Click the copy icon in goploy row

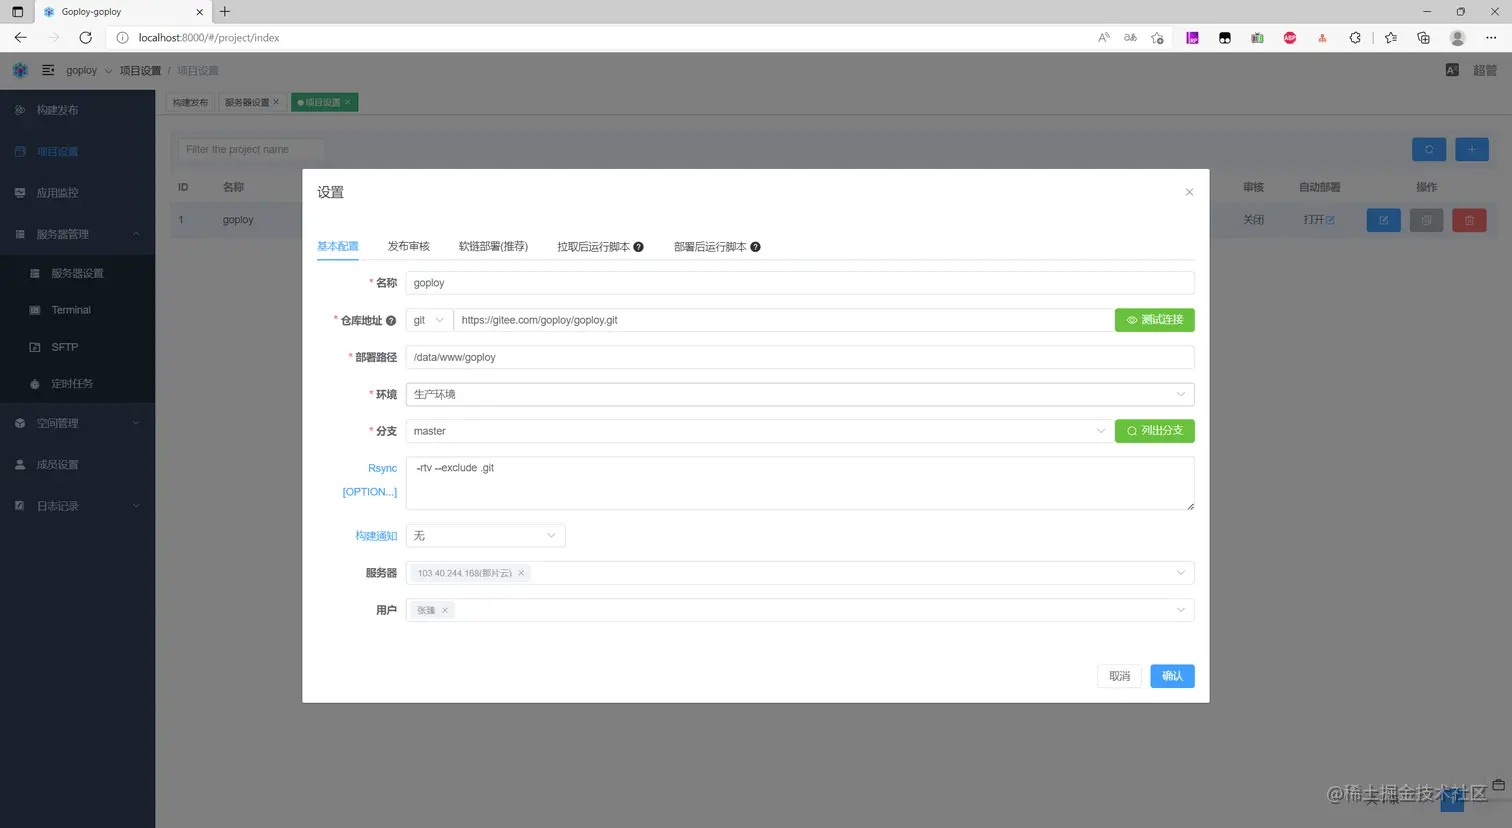click(x=1426, y=220)
